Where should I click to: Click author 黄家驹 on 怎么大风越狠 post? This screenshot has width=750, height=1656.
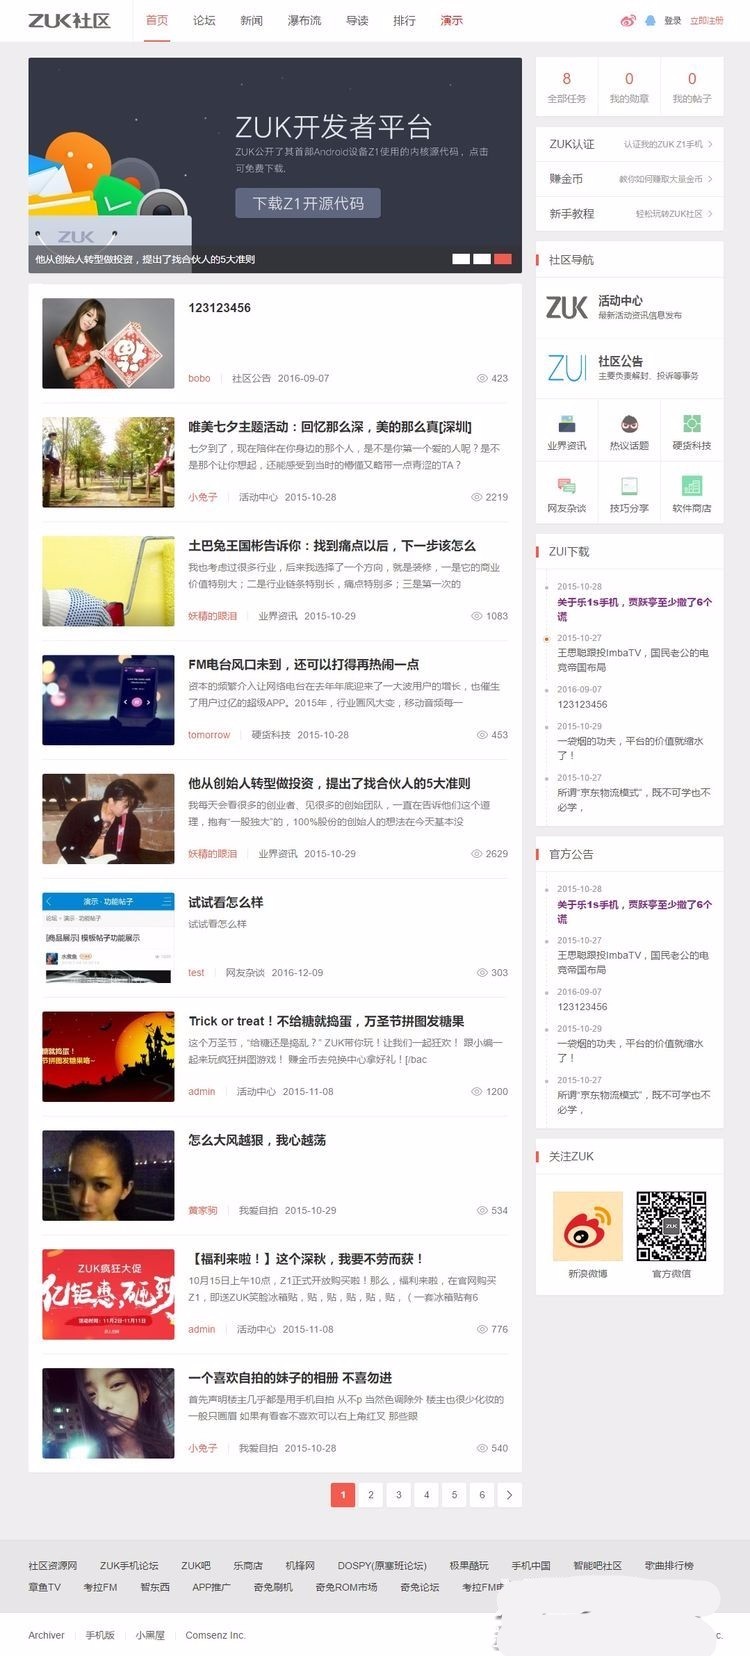tap(203, 1210)
